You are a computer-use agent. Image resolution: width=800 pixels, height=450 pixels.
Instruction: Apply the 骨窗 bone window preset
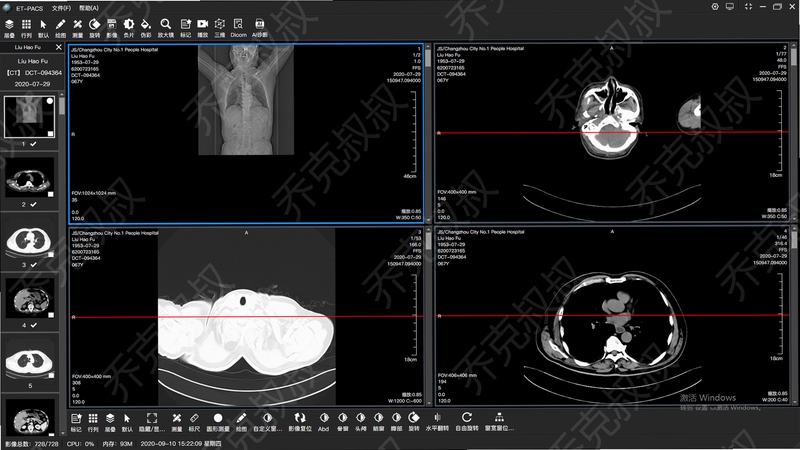point(342,422)
